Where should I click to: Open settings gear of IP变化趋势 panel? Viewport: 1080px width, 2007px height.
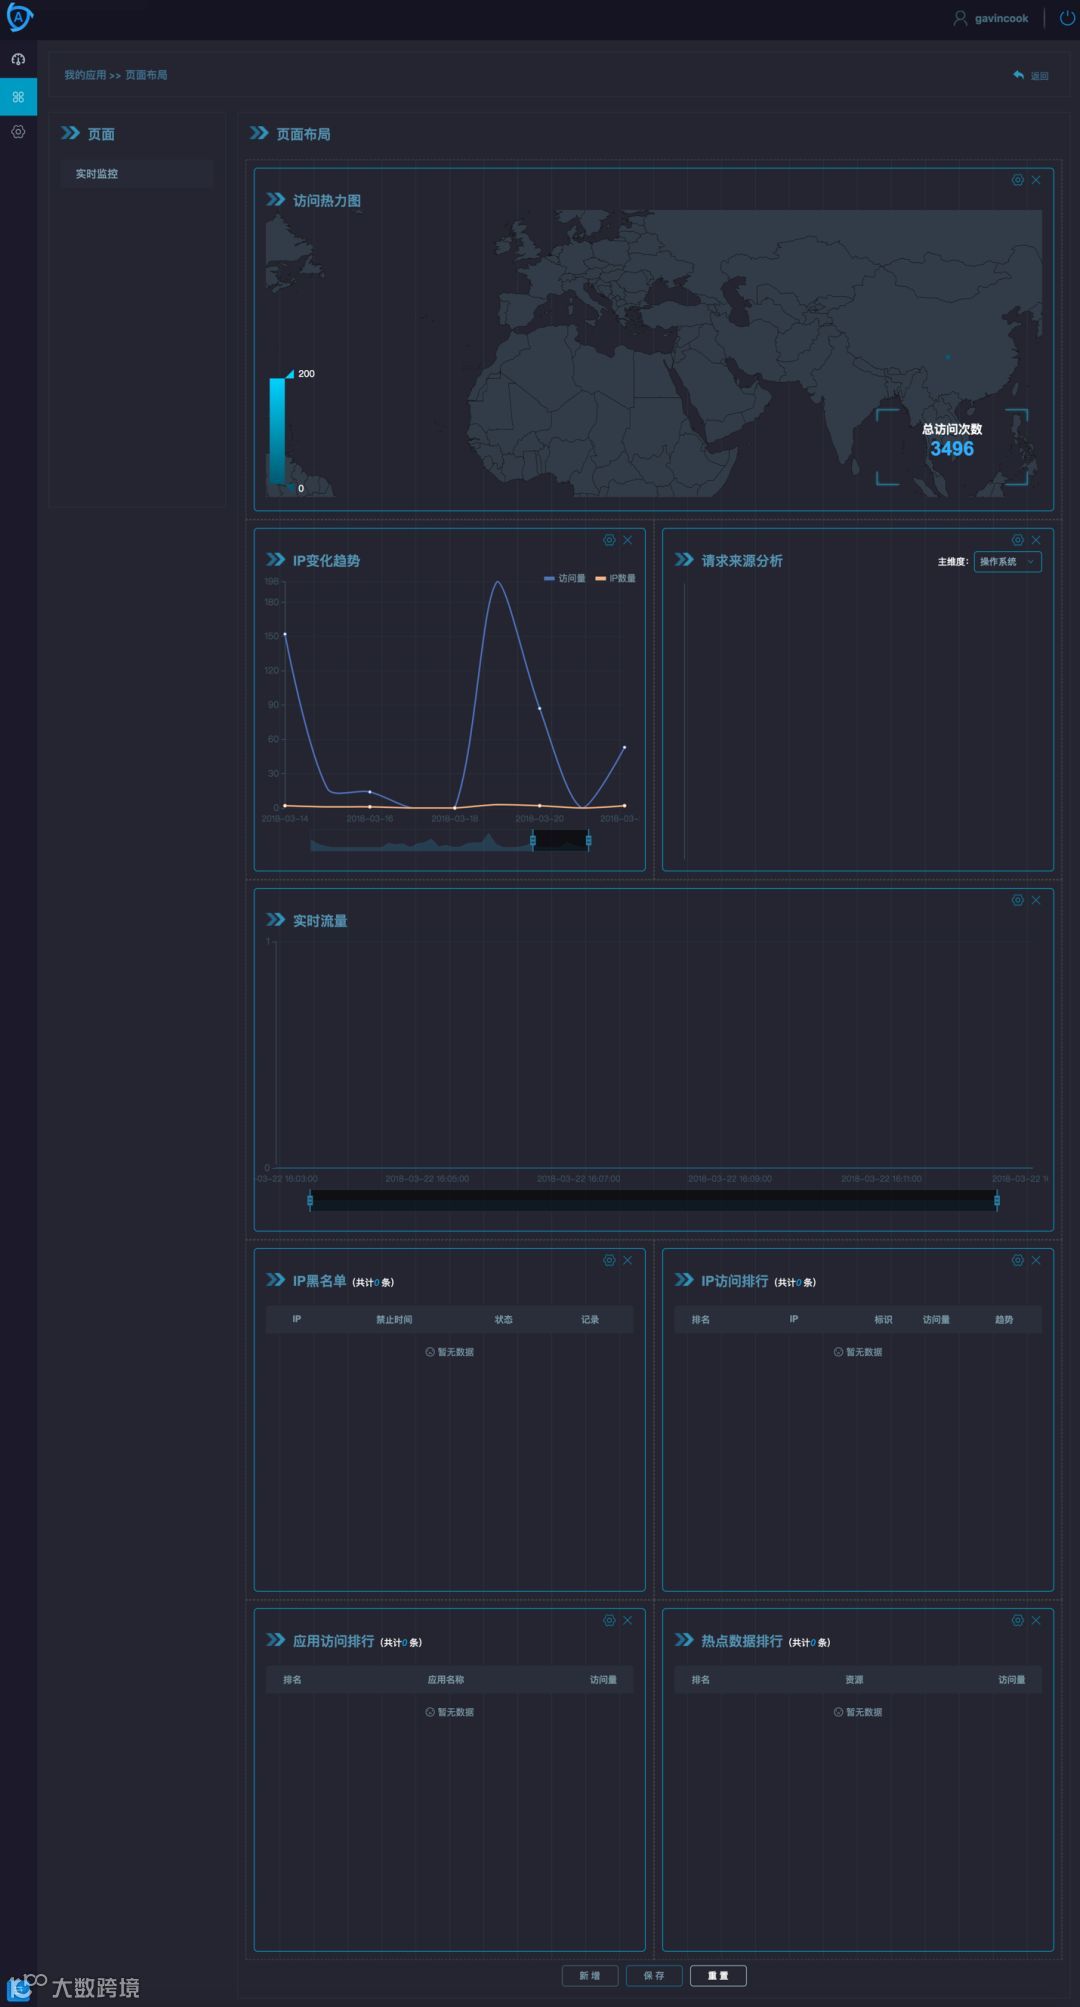tap(609, 540)
